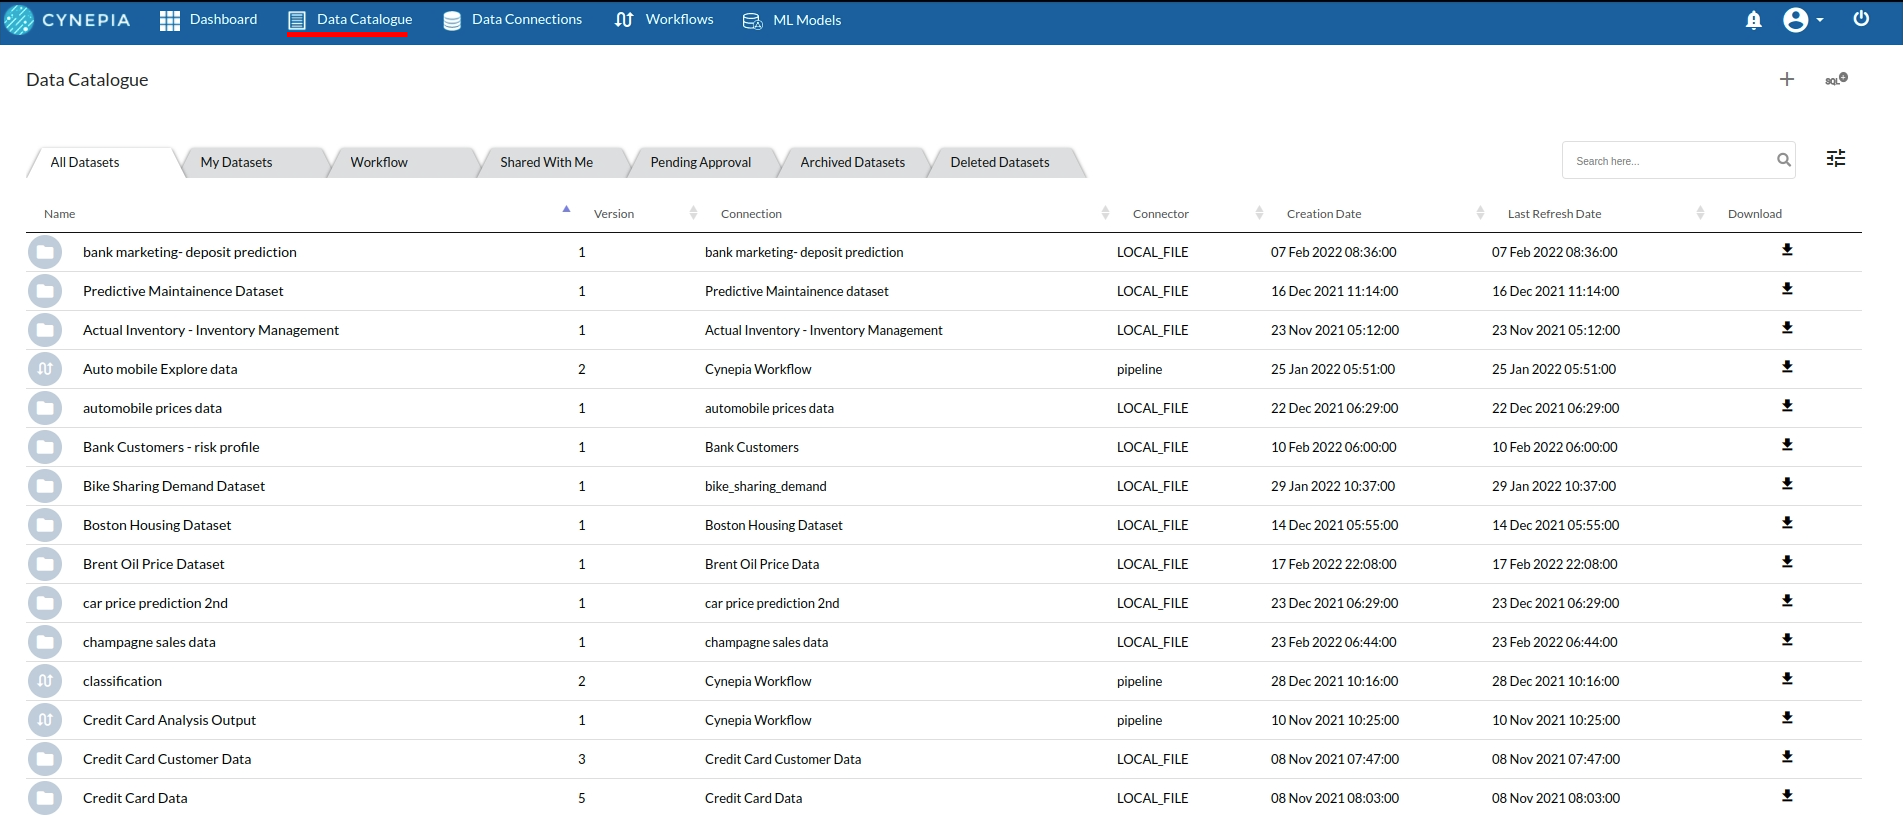
Task: Add a new dataset with plus icon
Action: point(1787,79)
